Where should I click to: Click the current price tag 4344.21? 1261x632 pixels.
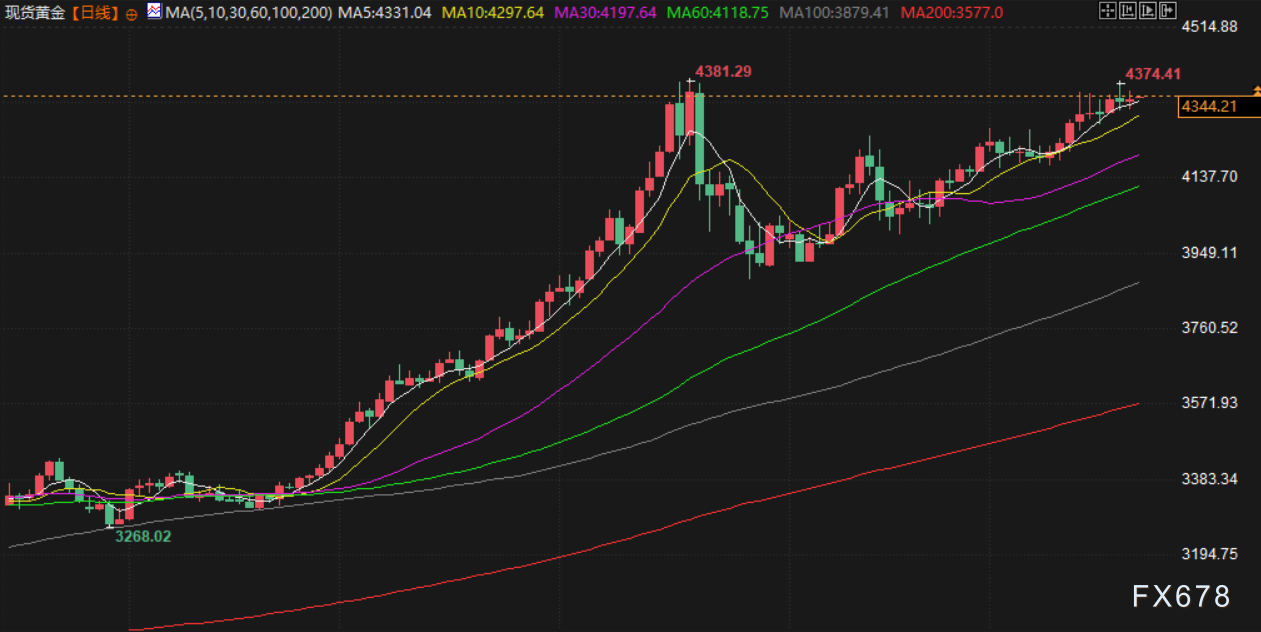[1209, 106]
